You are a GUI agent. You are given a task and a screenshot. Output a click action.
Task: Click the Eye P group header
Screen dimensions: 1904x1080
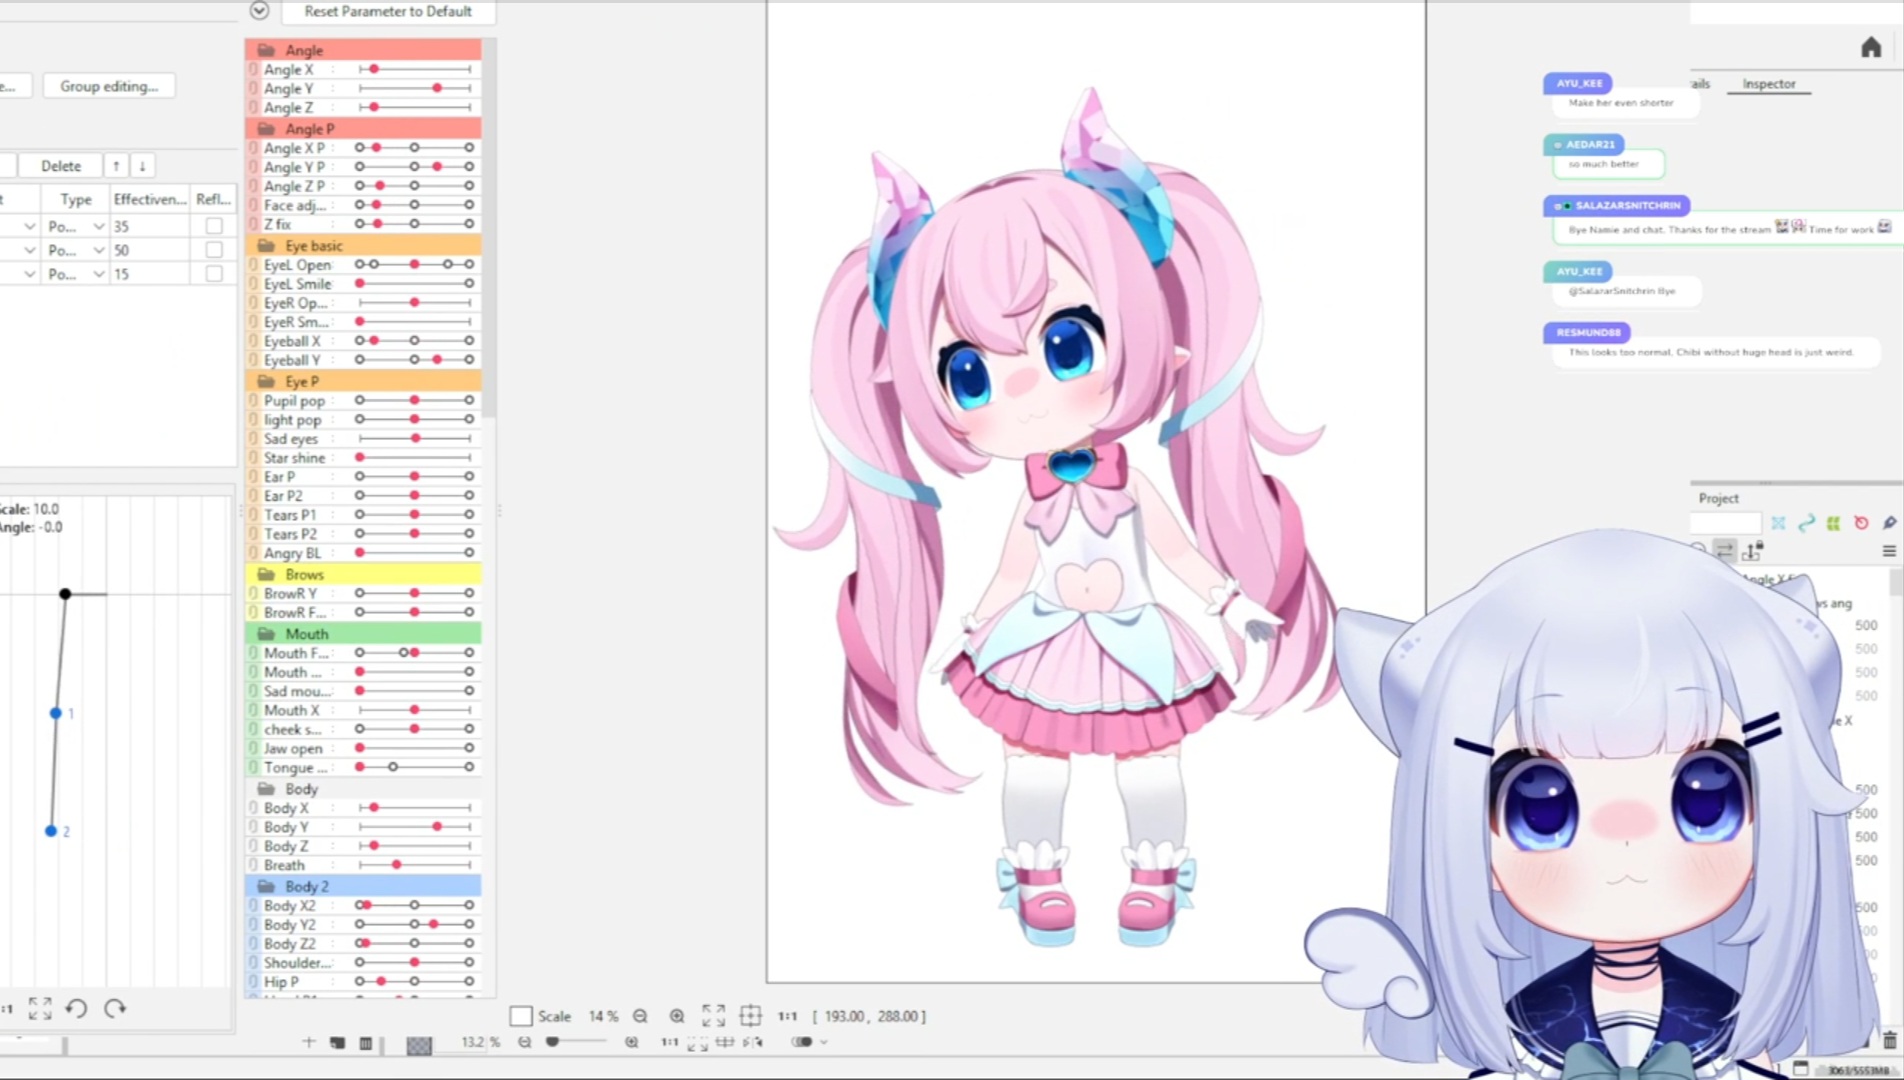(x=364, y=382)
